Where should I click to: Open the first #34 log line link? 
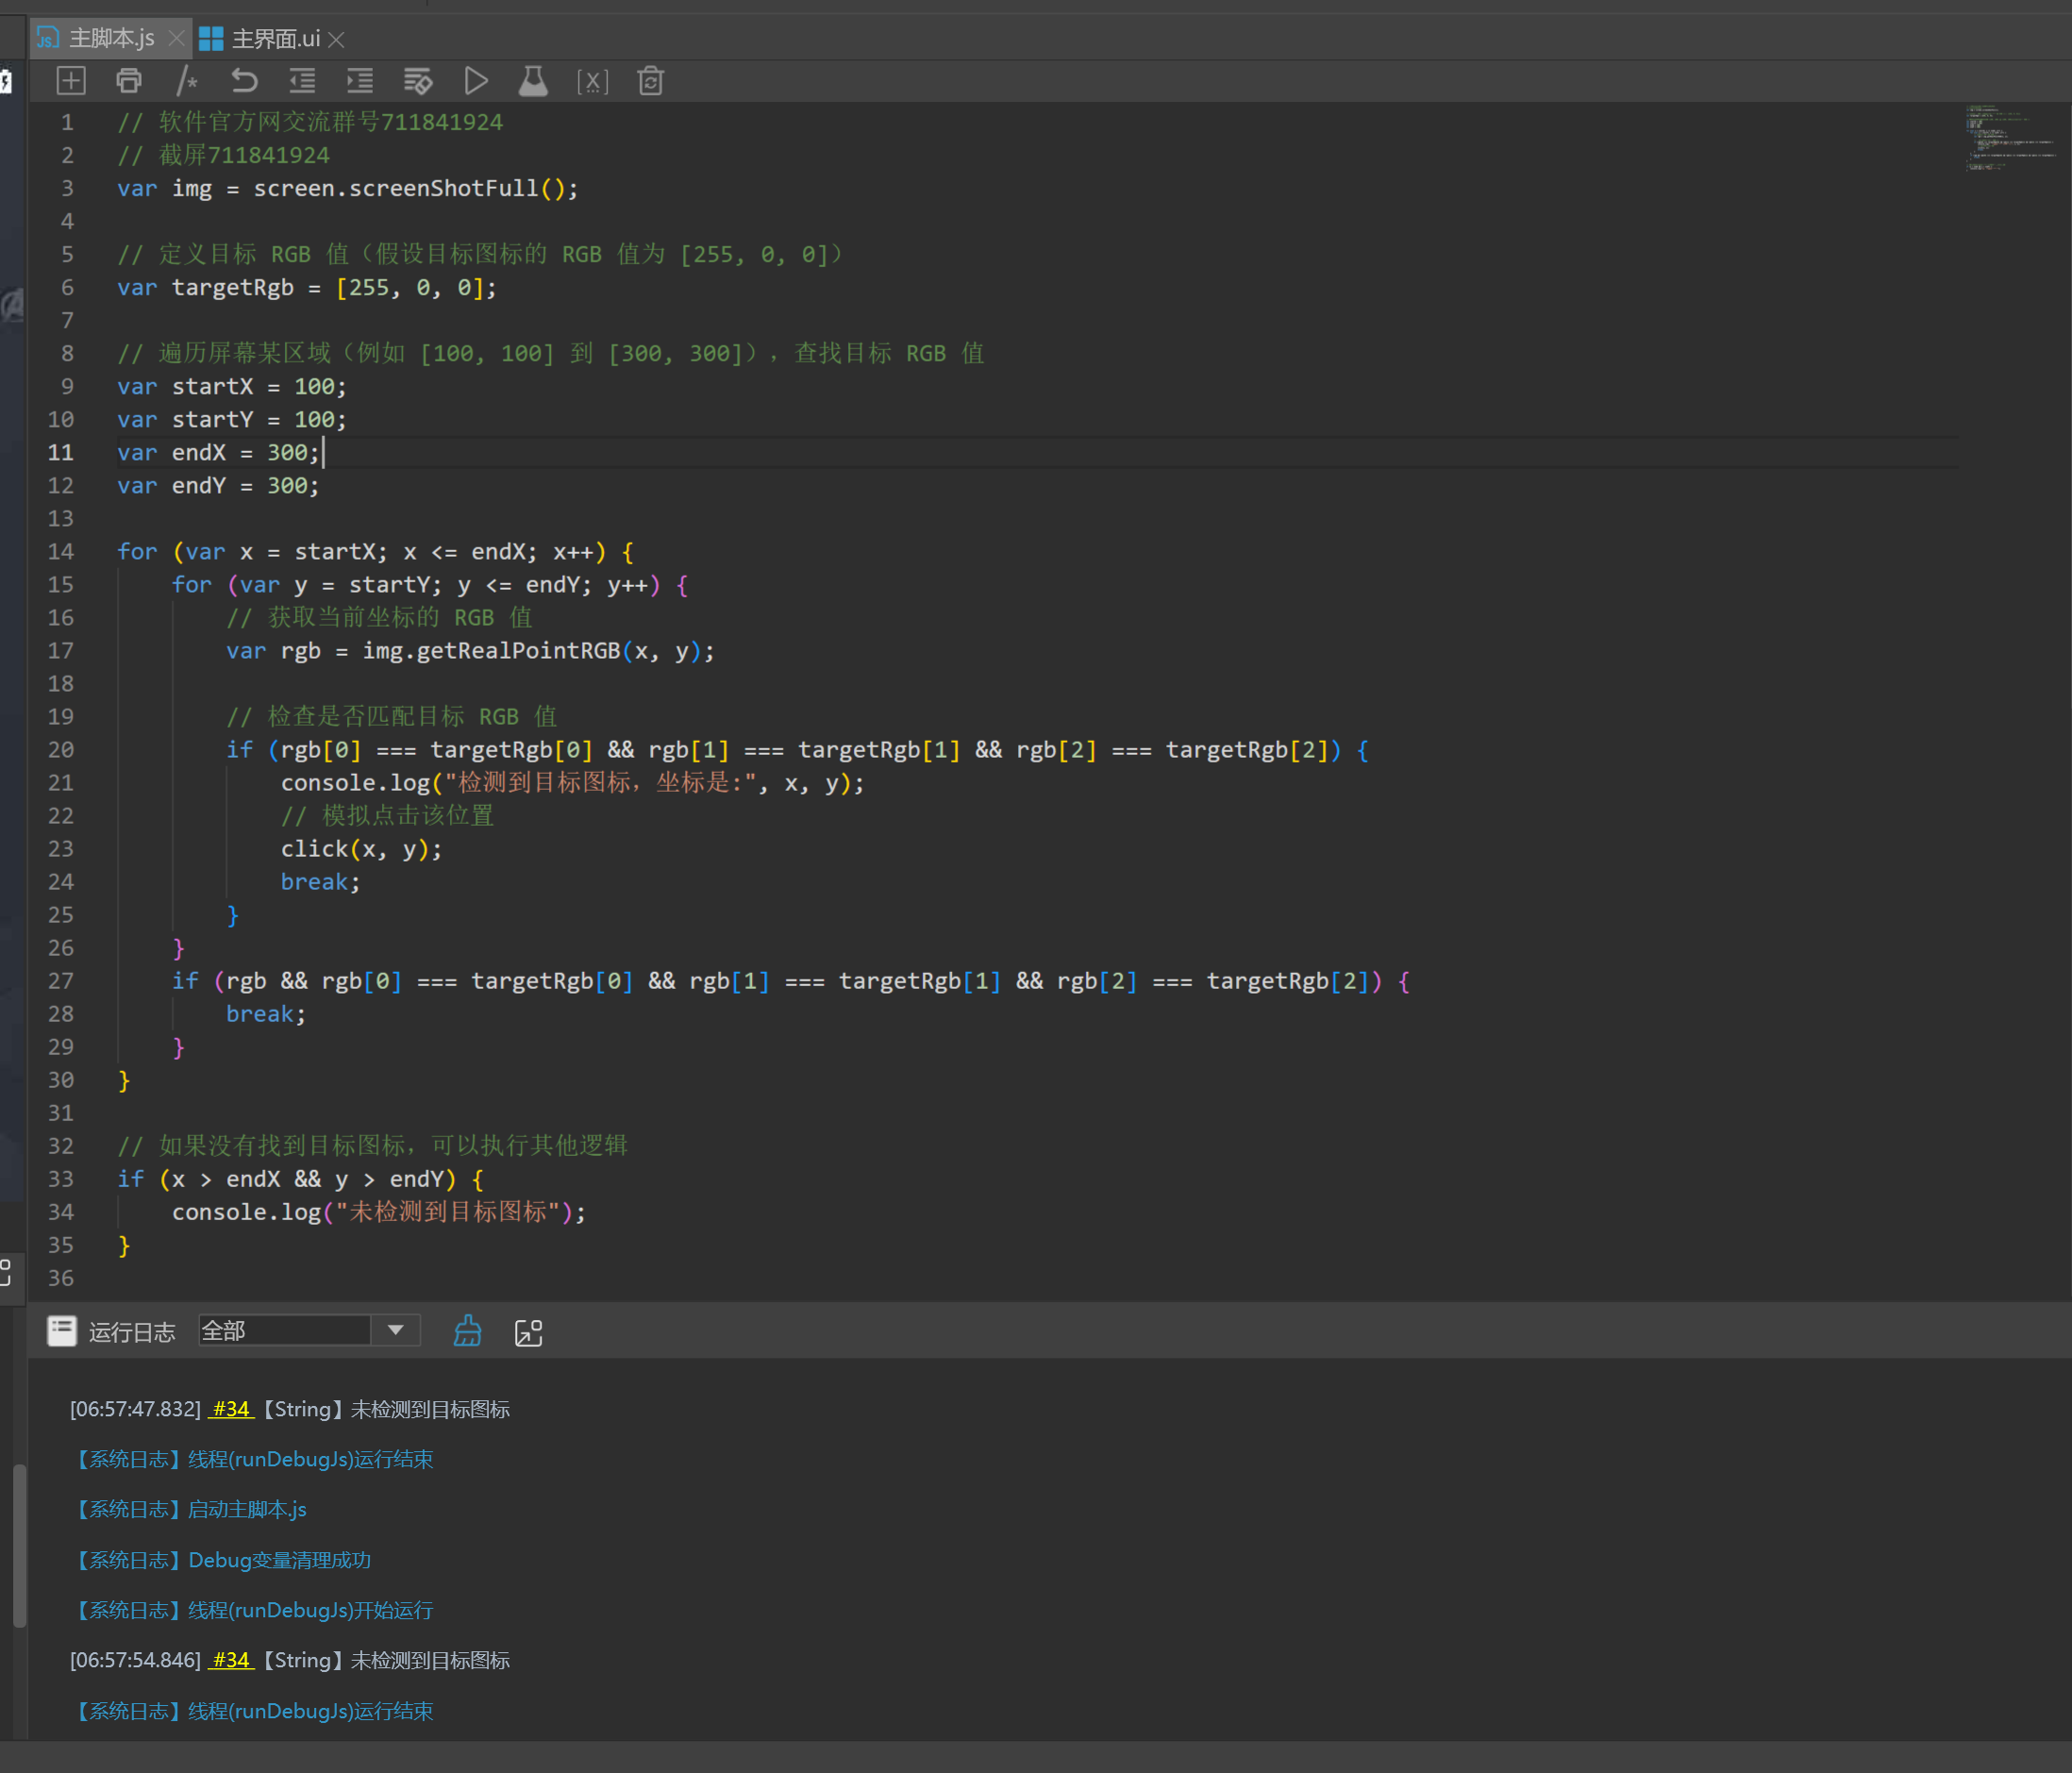[231, 1409]
